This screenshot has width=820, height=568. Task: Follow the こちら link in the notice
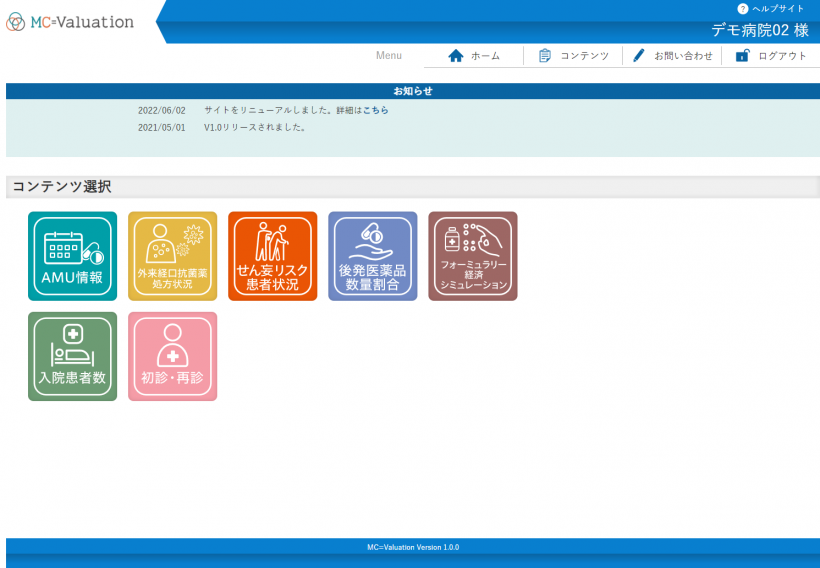[x=375, y=110]
